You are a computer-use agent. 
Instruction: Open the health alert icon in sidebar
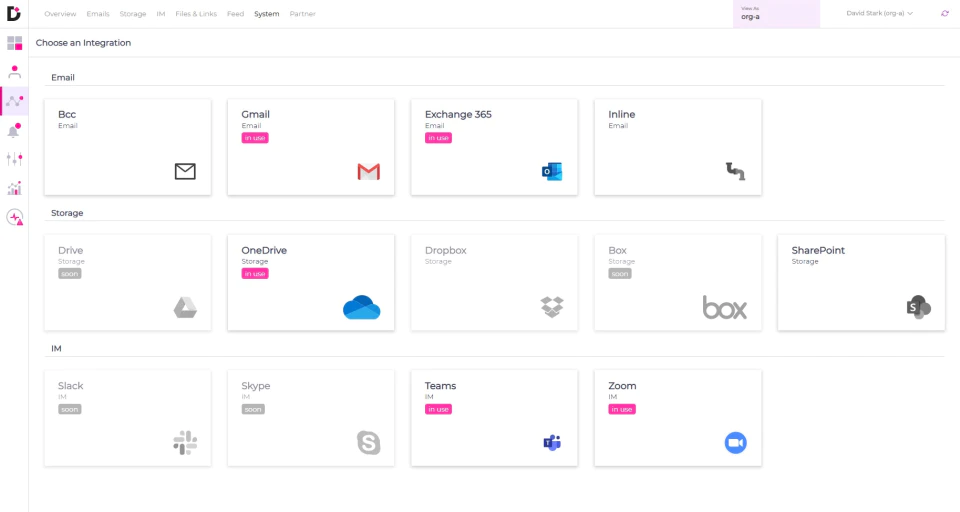[15, 217]
